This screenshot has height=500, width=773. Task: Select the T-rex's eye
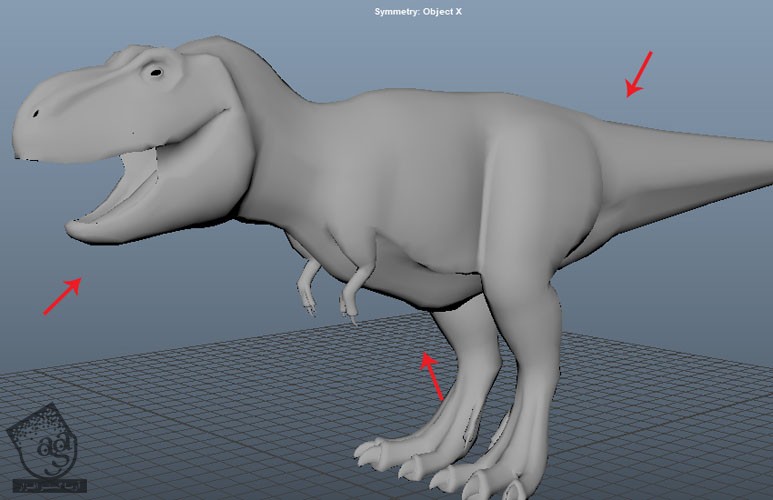pyautogui.click(x=155, y=72)
